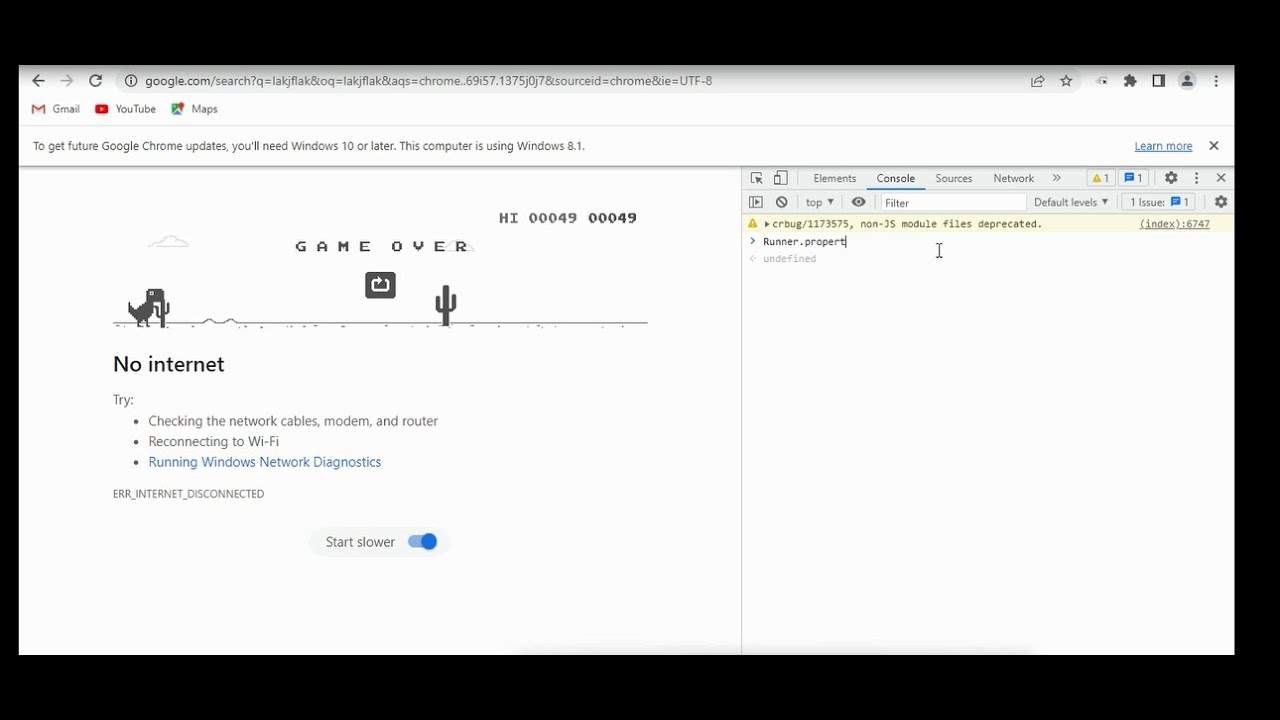Toggle the browser side panel
Screen dimensions: 1280x720
tap(1158, 81)
